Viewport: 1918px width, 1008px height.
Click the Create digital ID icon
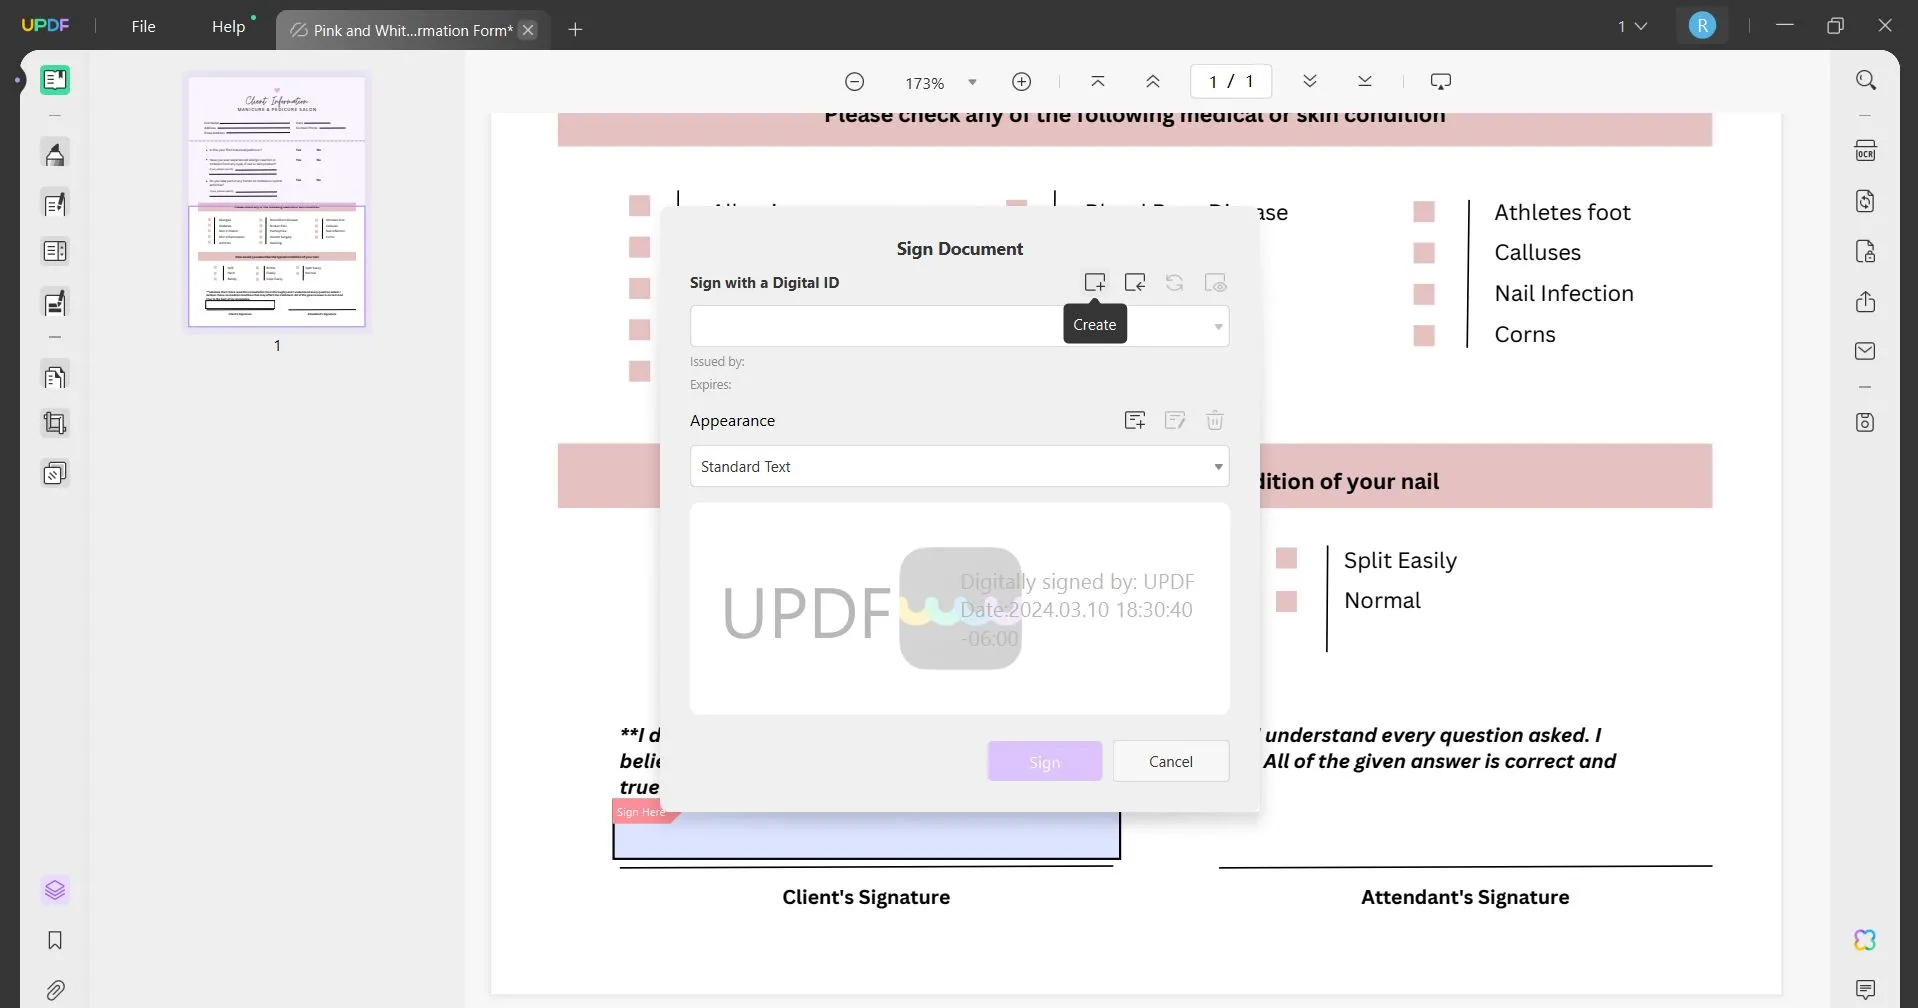pyautogui.click(x=1095, y=283)
